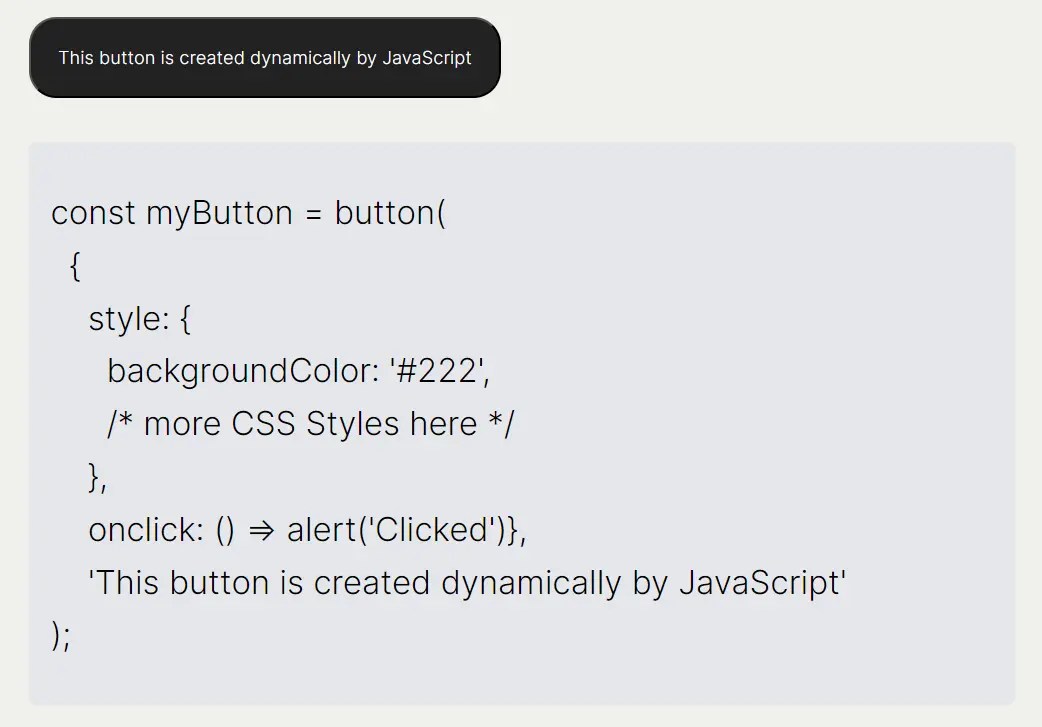Click the 'style: {' code line
The width and height of the screenshot is (1042, 727).
[x=139, y=319]
